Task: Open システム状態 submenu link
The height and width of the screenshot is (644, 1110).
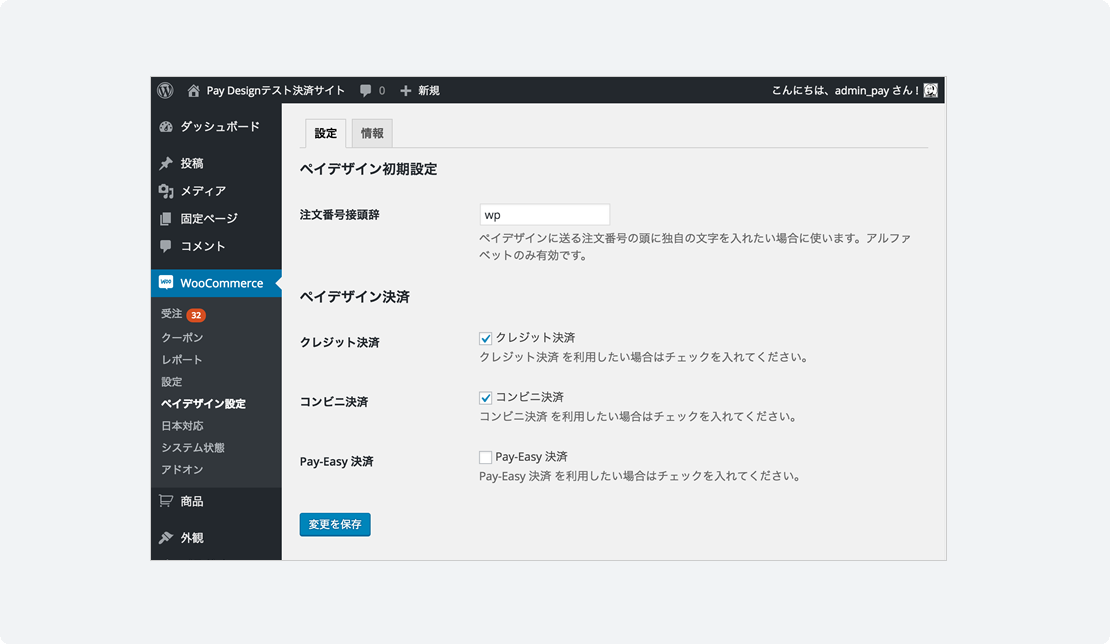Action: [x=193, y=447]
